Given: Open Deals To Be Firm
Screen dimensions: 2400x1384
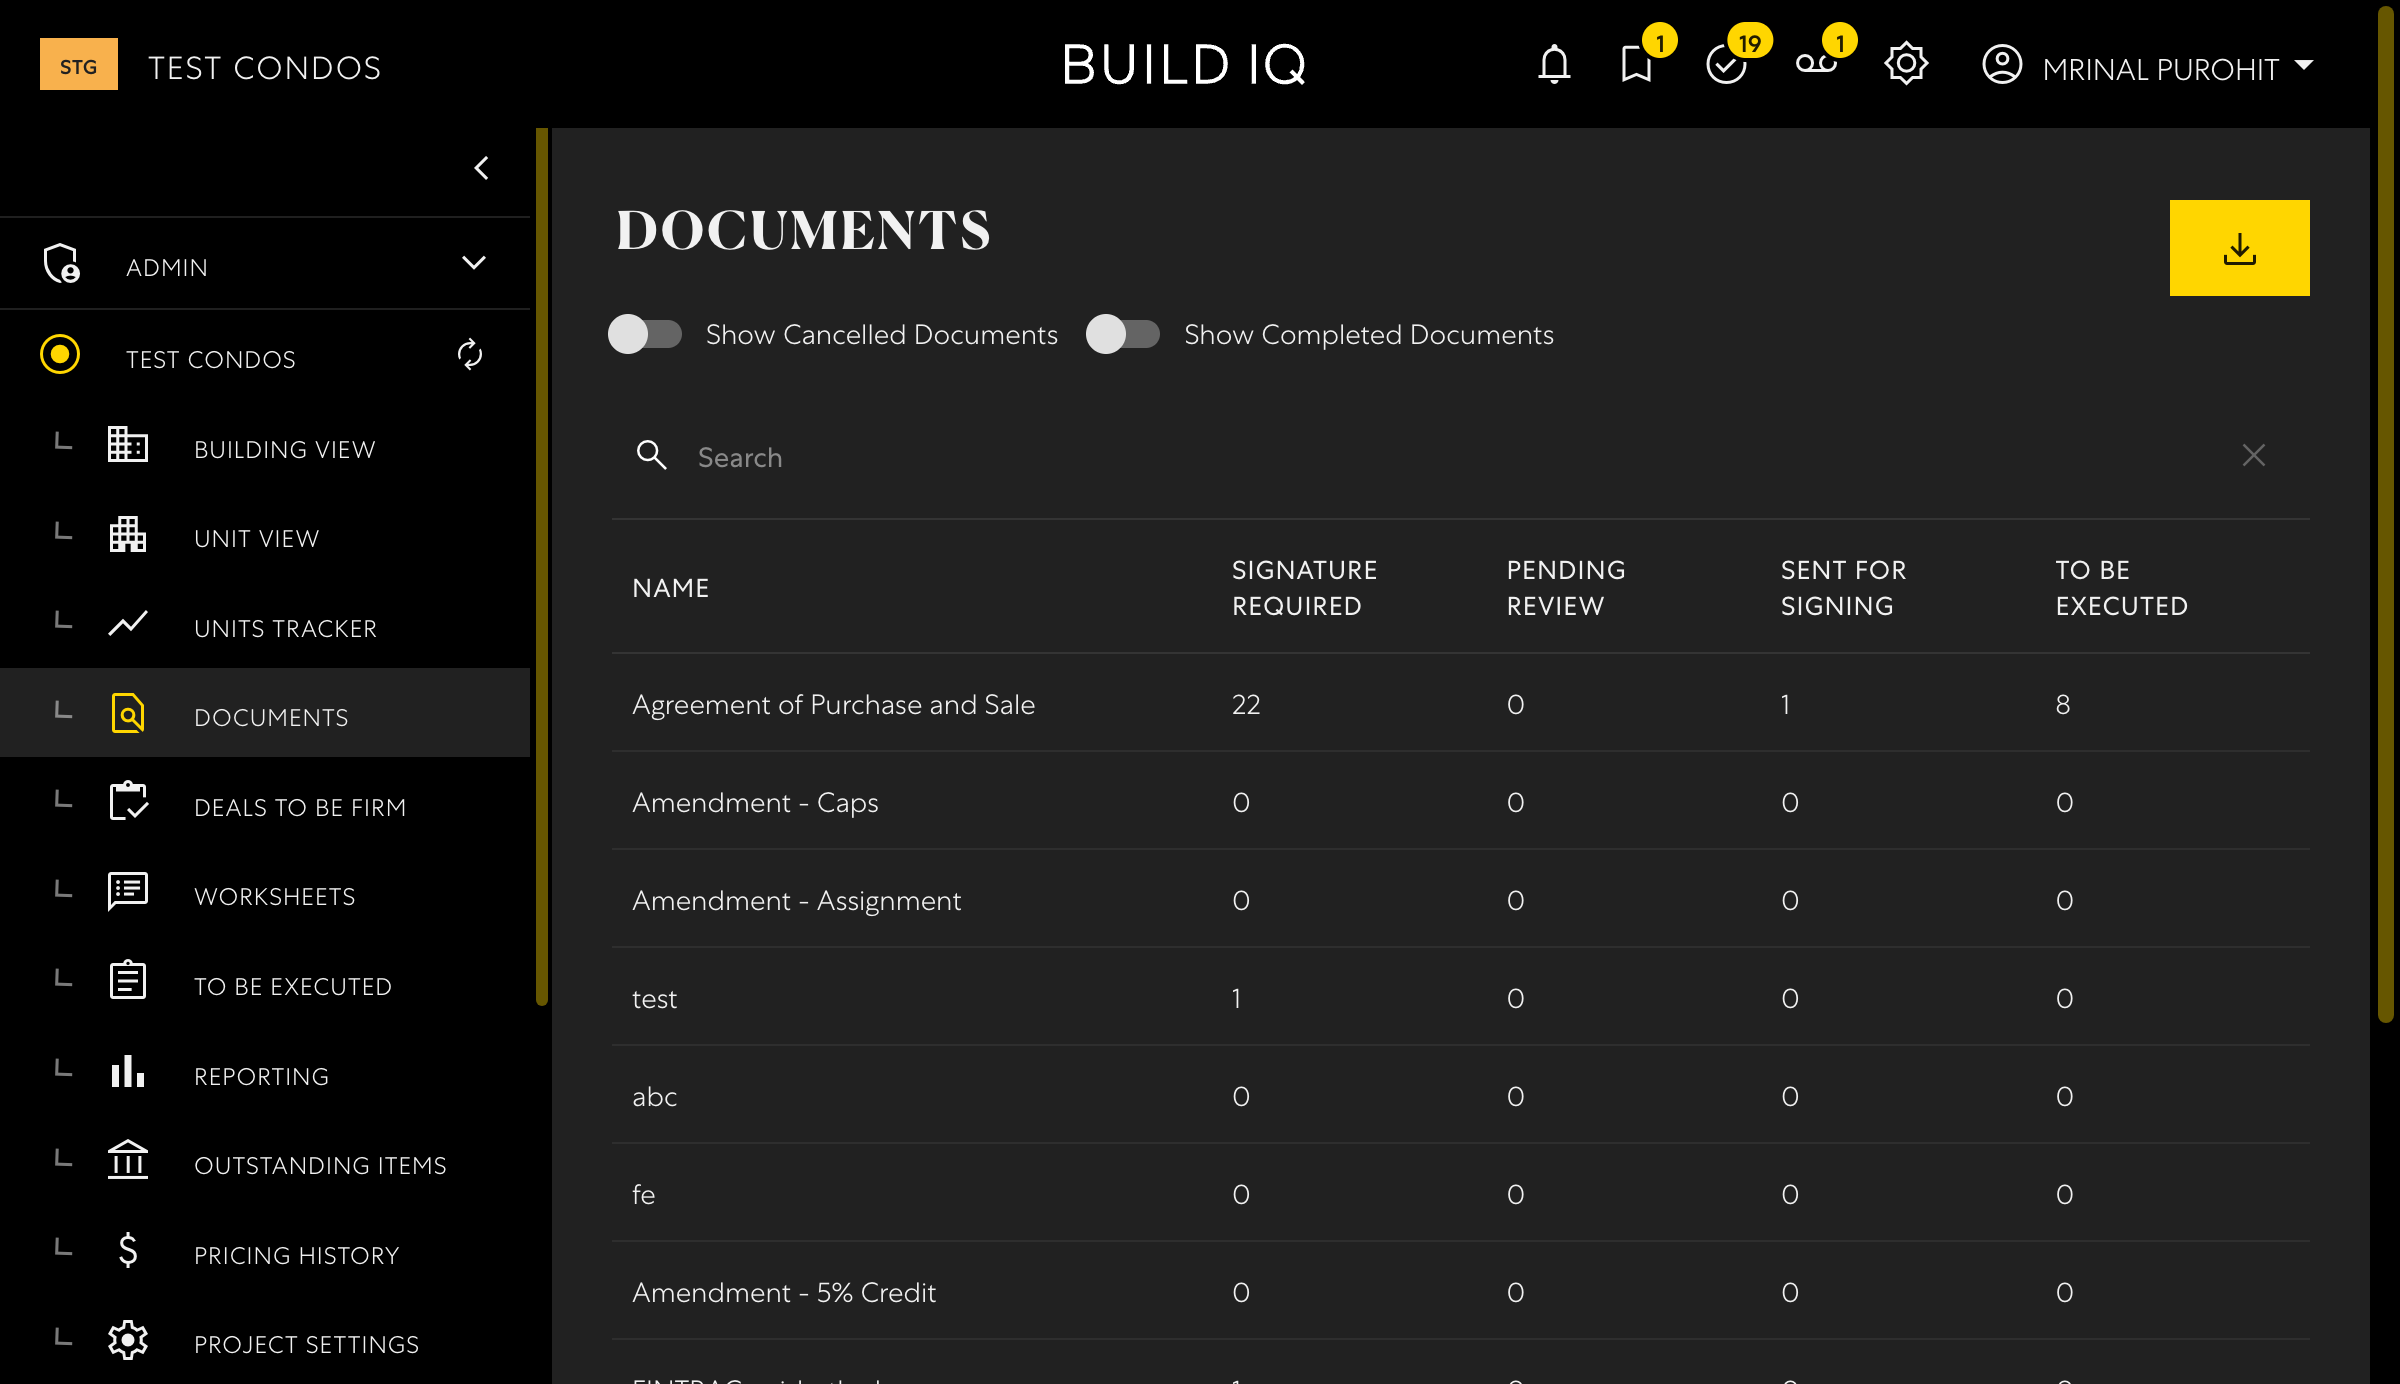Looking at the screenshot, I should 265,803.
